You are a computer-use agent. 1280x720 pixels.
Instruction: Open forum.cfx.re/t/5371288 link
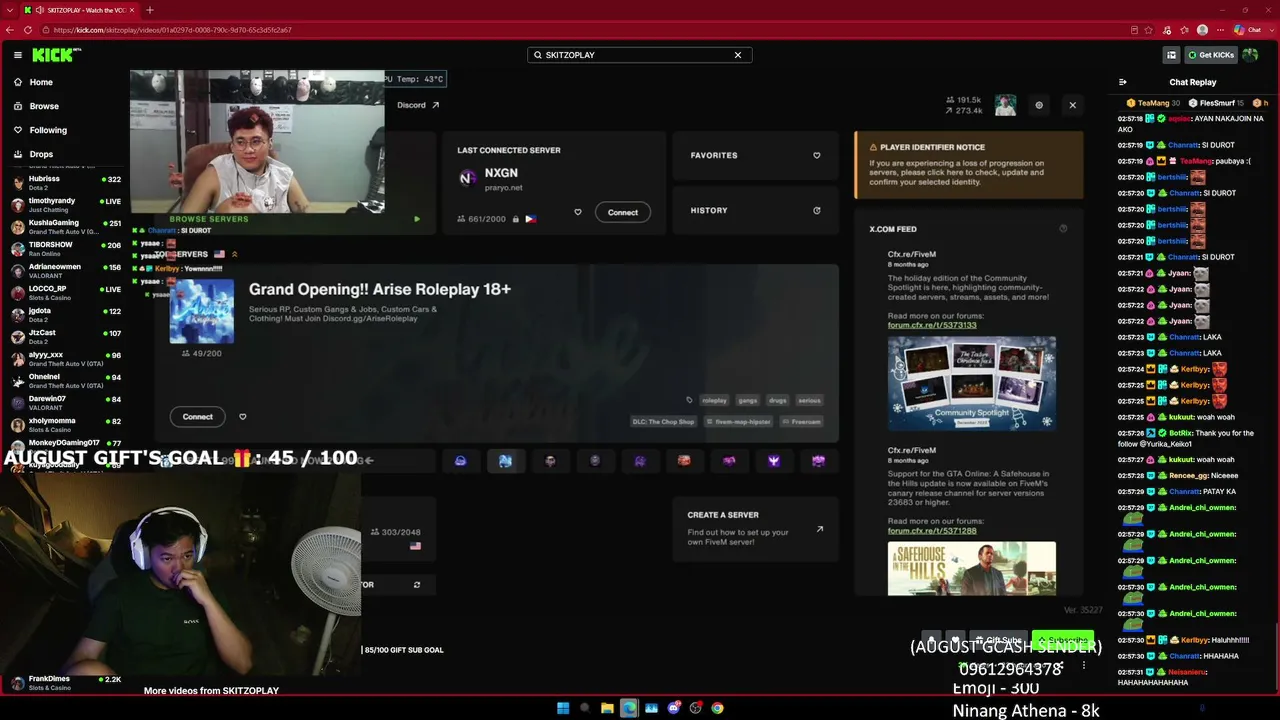click(x=932, y=531)
